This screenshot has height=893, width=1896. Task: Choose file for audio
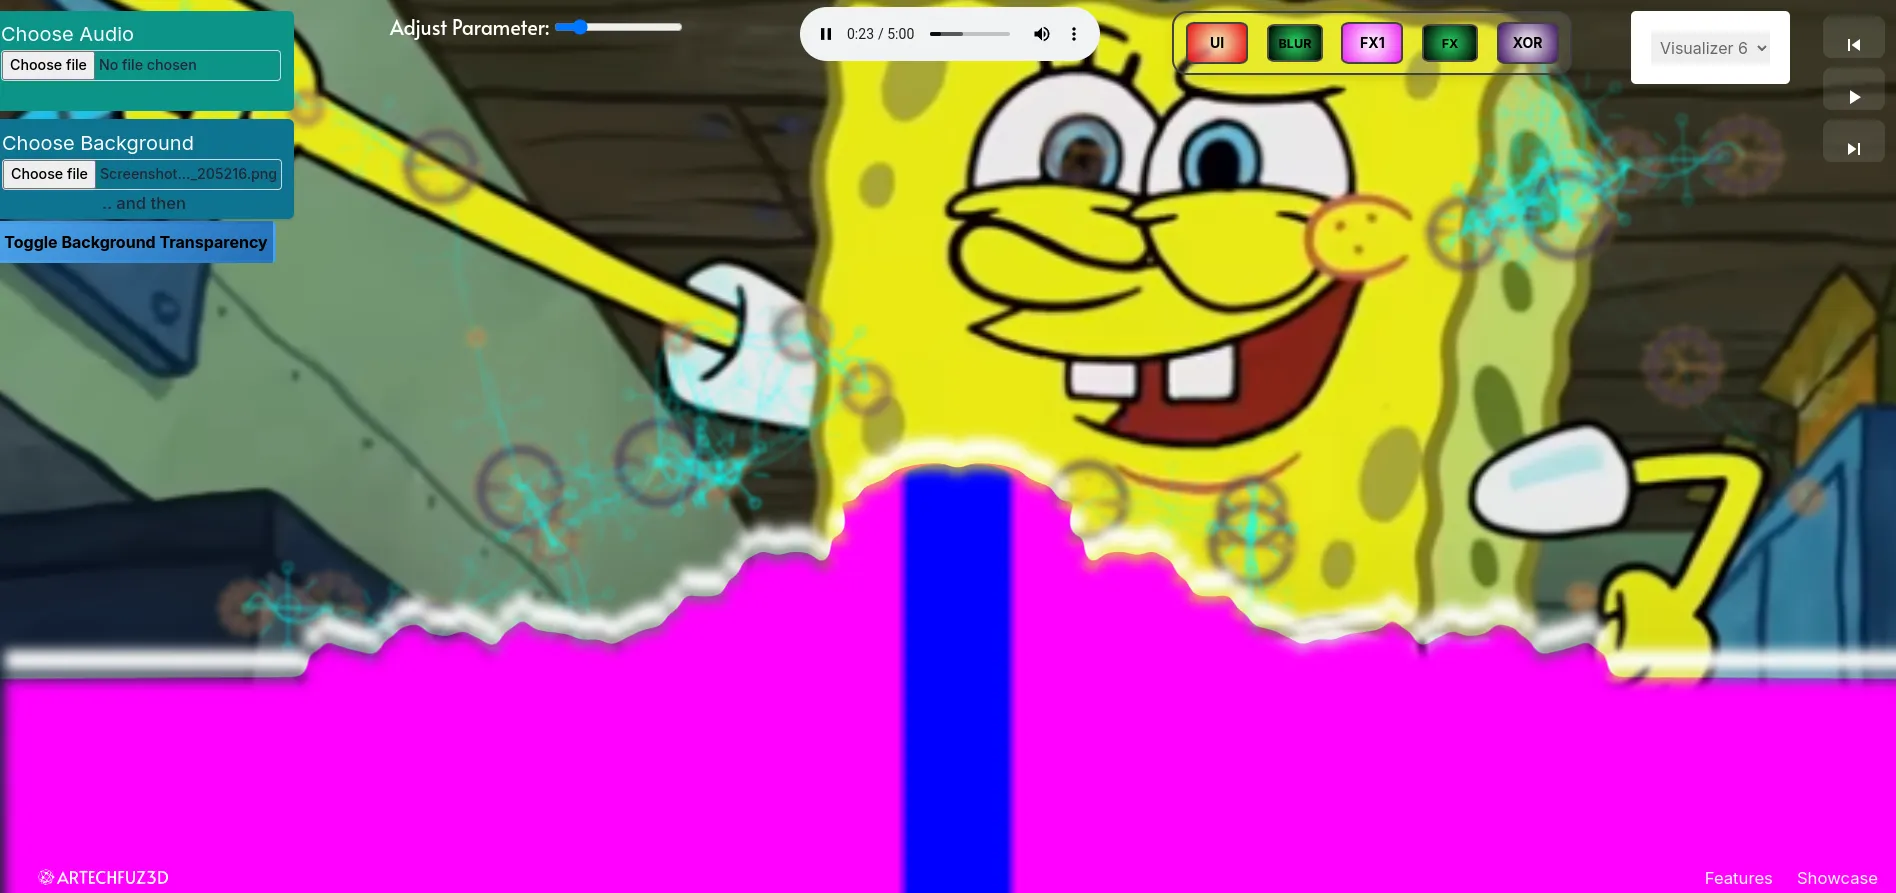click(48, 65)
